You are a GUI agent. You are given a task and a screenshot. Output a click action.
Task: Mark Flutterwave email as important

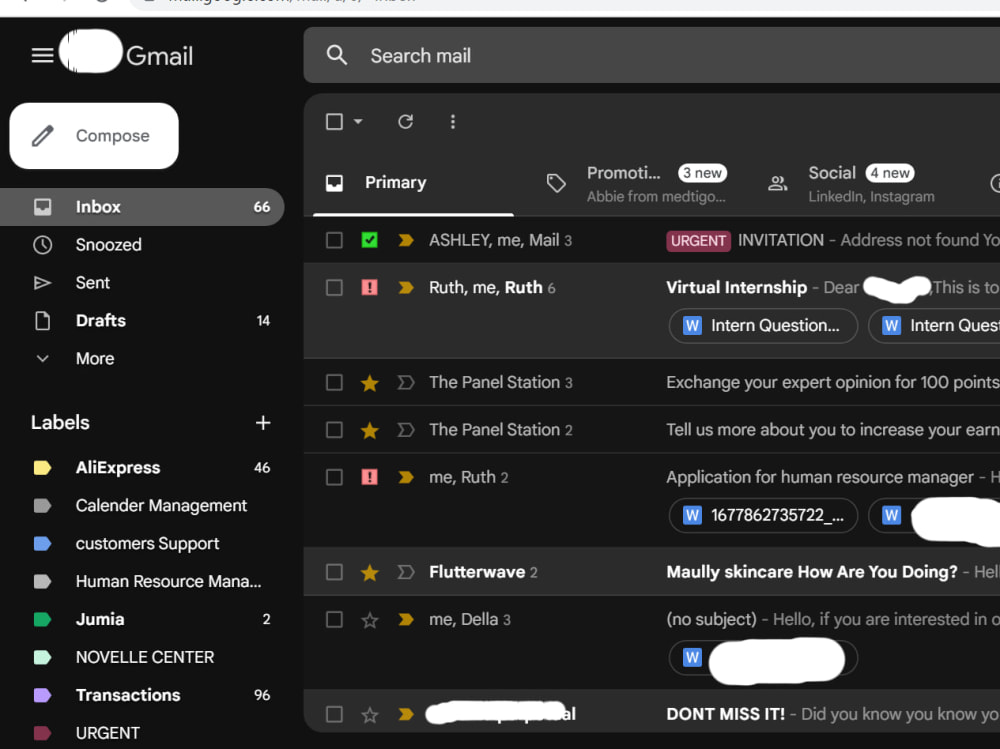[406, 572]
